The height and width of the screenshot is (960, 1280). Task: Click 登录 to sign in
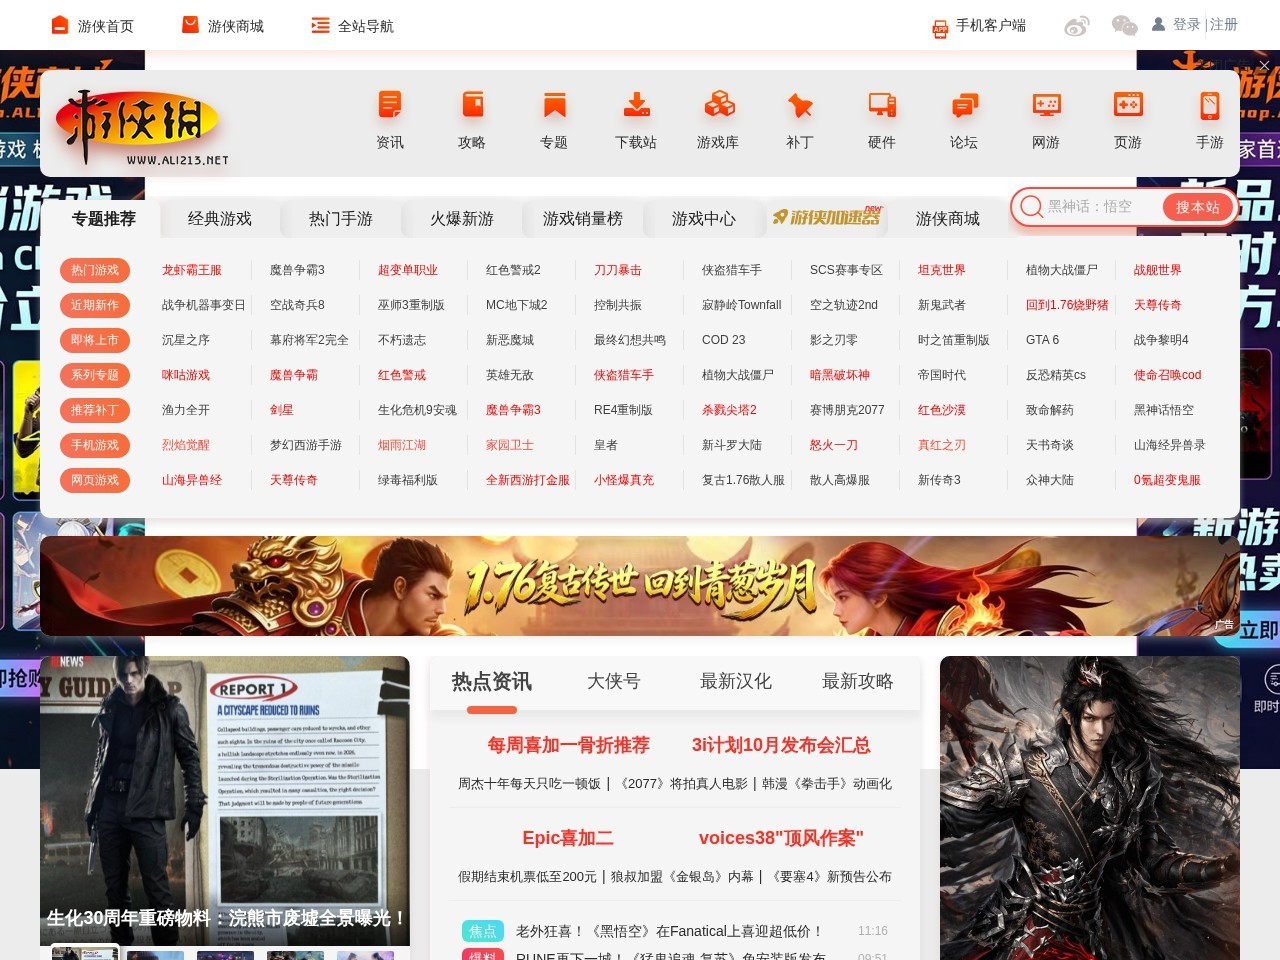(x=1186, y=24)
